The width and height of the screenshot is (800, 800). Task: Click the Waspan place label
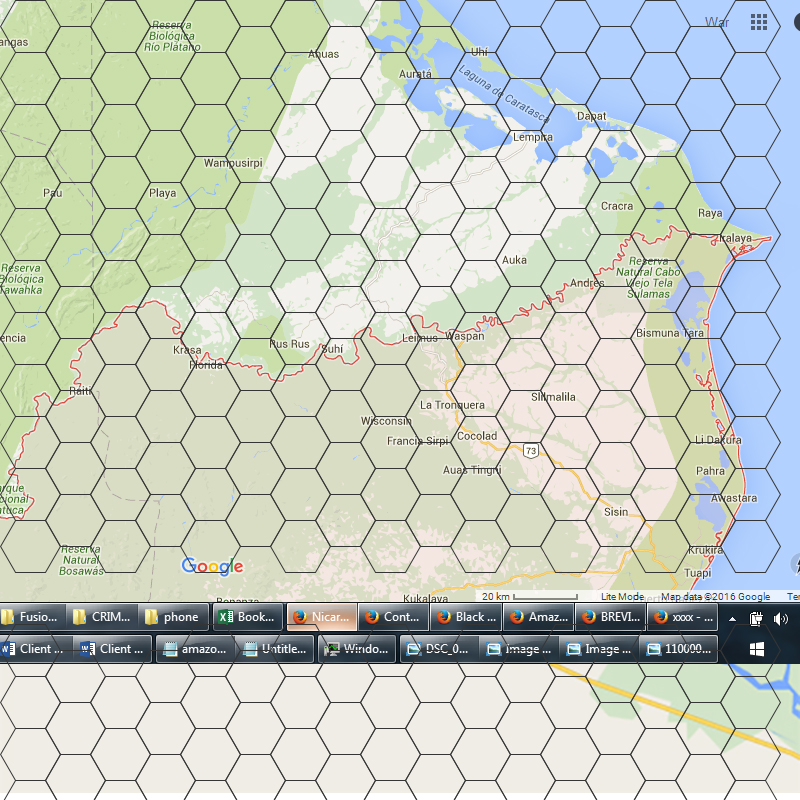tap(464, 336)
